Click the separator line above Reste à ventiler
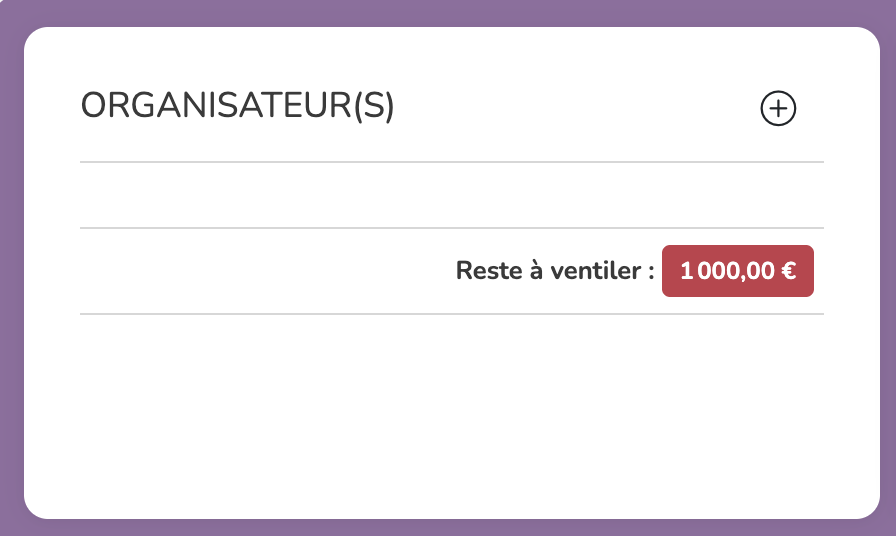The image size is (896, 536). 450,228
